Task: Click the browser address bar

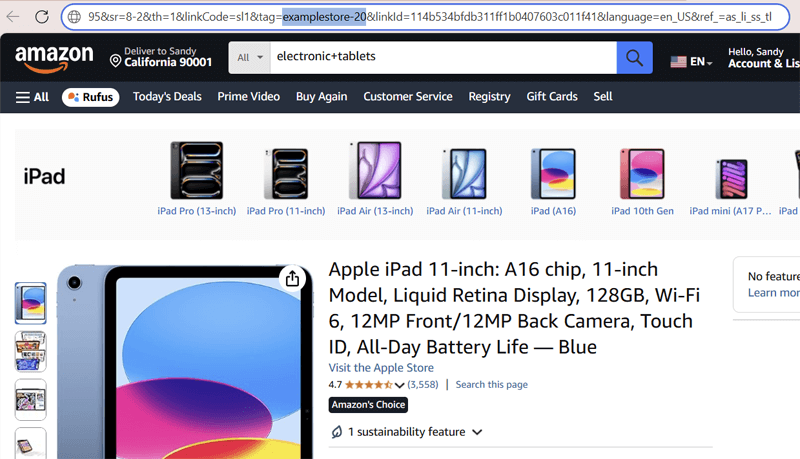Action: tap(425, 17)
